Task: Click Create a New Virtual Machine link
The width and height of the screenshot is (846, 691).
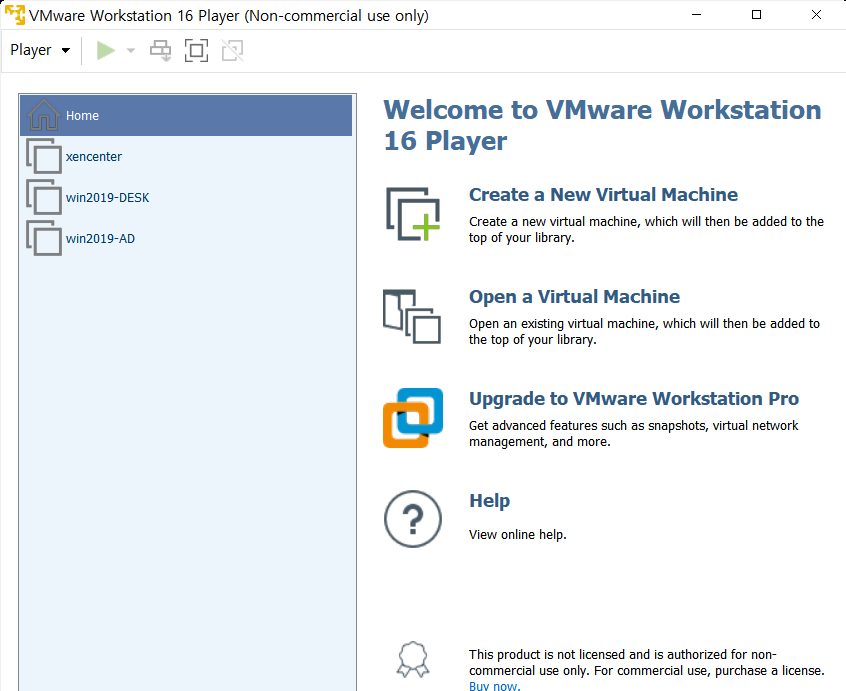Action: coord(603,195)
